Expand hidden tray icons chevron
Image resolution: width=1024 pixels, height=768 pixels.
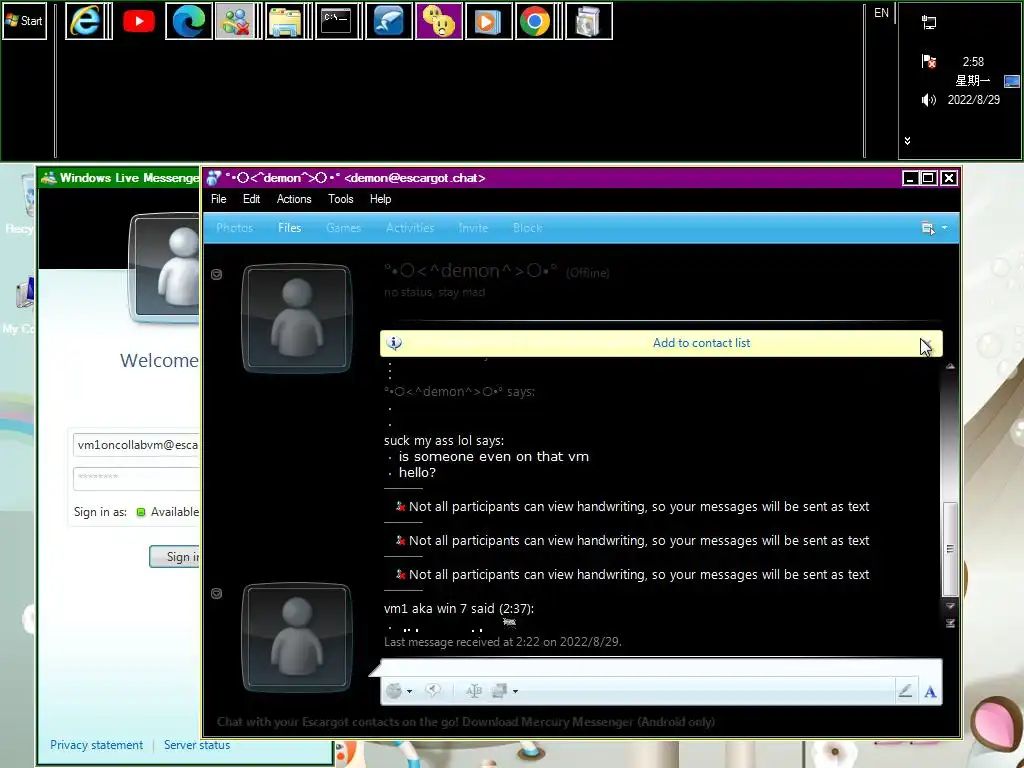pyautogui.click(x=907, y=140)
